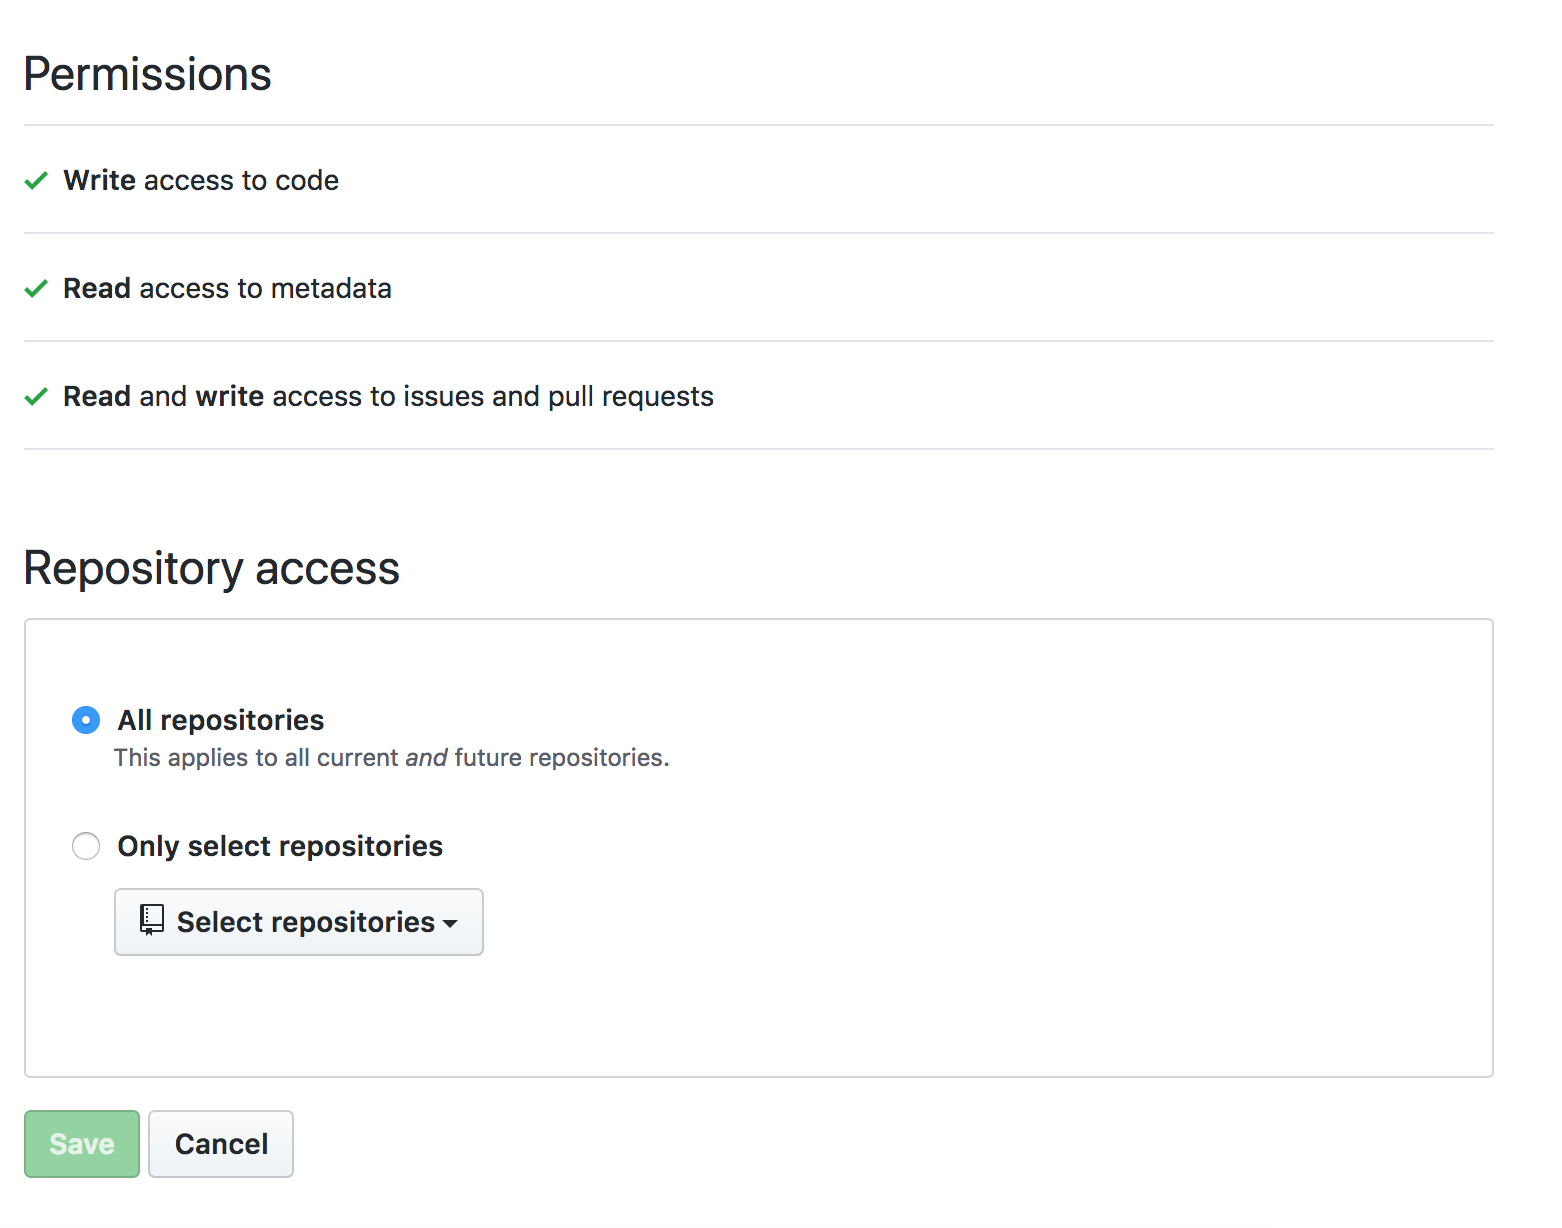
Task: Expand the repository selection picker
Action: click(298, 921)
